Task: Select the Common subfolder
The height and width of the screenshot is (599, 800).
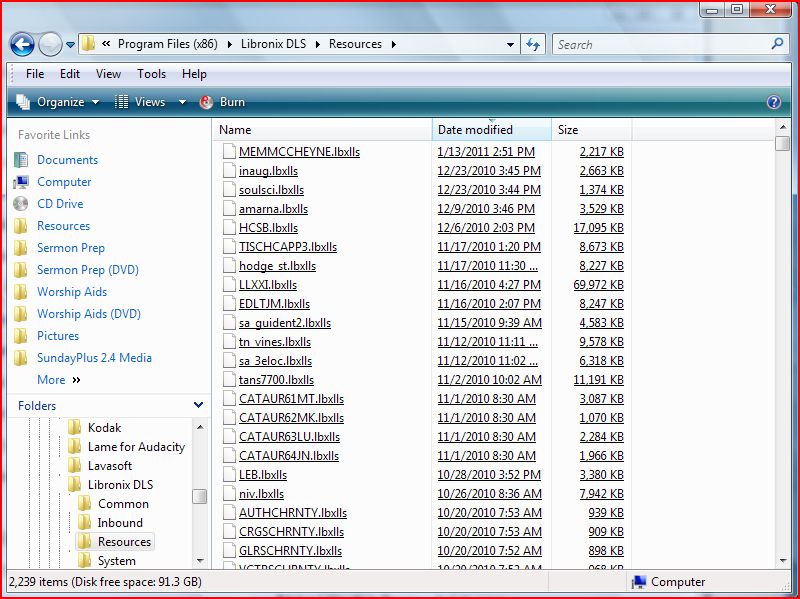Action: [123, 504]
